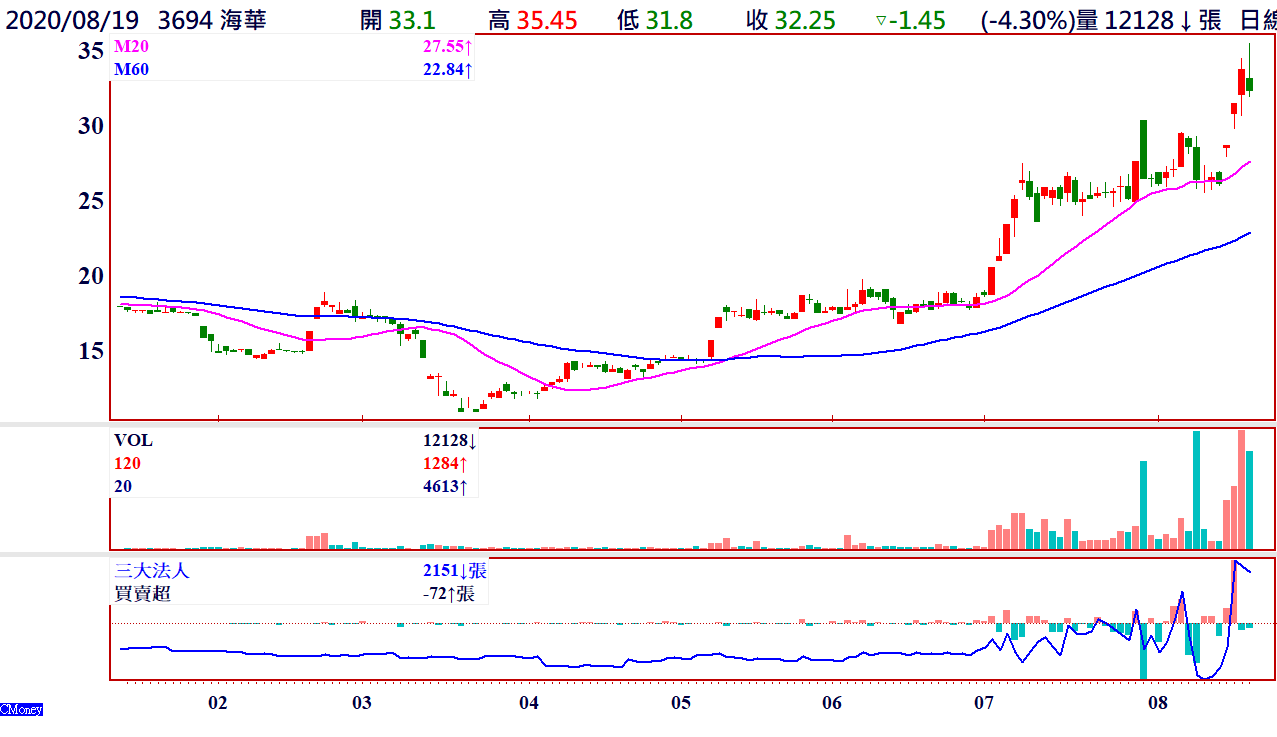1277x737 pixels.
Task: Click the 收 32.25 closing price
Action: pyautogui.click(x=790, y=20)
